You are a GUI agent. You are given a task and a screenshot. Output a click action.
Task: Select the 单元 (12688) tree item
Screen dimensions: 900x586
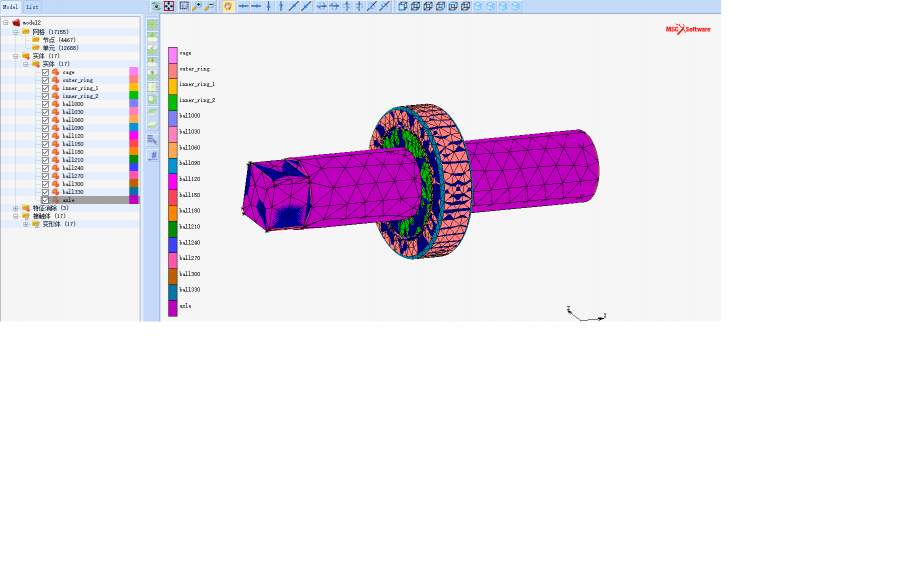60,48
